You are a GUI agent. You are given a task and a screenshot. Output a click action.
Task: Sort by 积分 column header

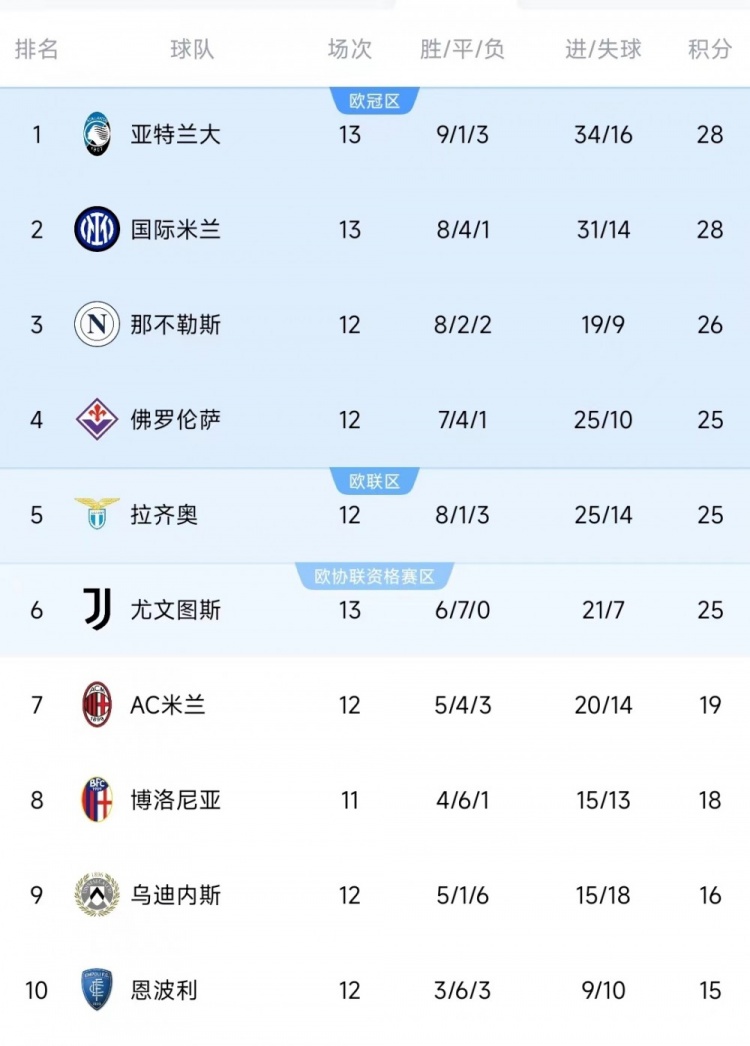[710, 49]
